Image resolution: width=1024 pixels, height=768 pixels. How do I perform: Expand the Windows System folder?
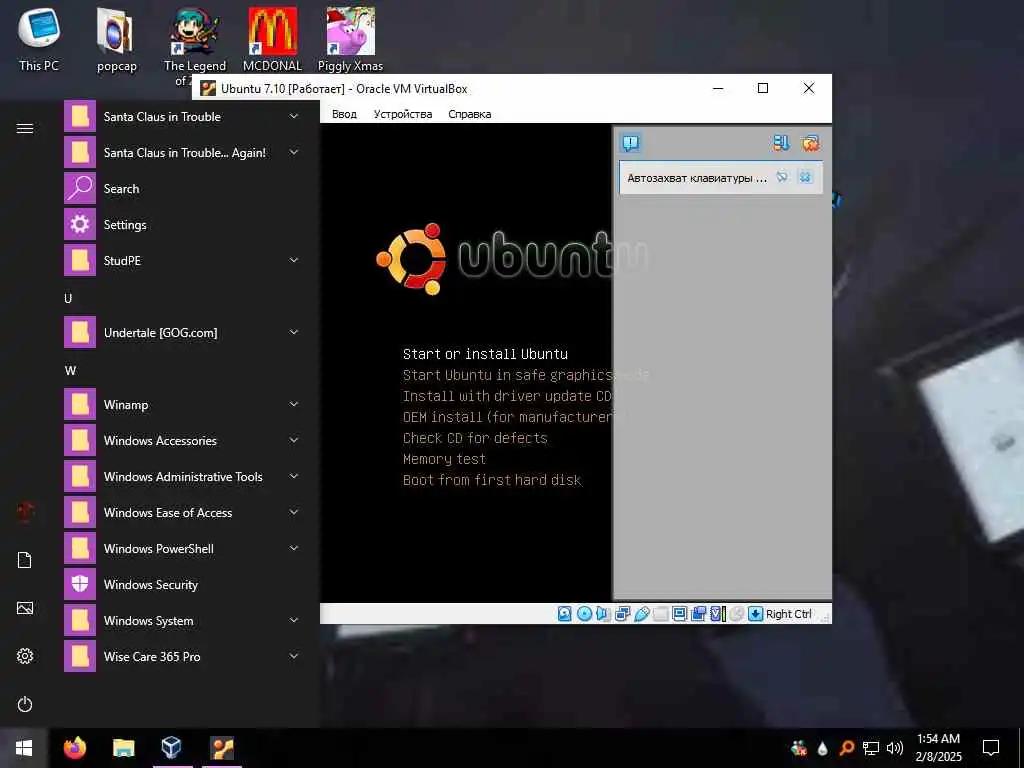pyautogui.click(x=294, y=620)
